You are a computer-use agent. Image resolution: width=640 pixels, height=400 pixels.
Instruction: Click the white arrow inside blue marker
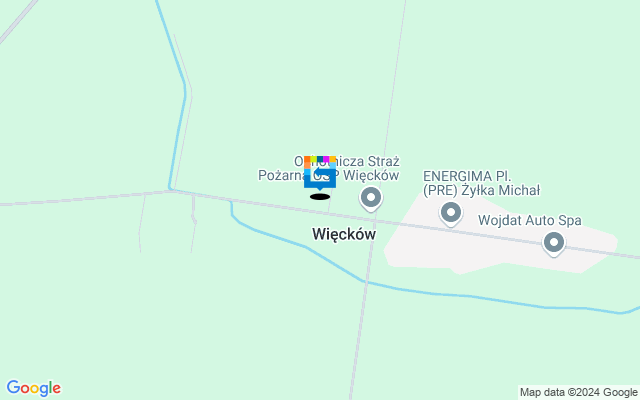[x=321, y=172]
